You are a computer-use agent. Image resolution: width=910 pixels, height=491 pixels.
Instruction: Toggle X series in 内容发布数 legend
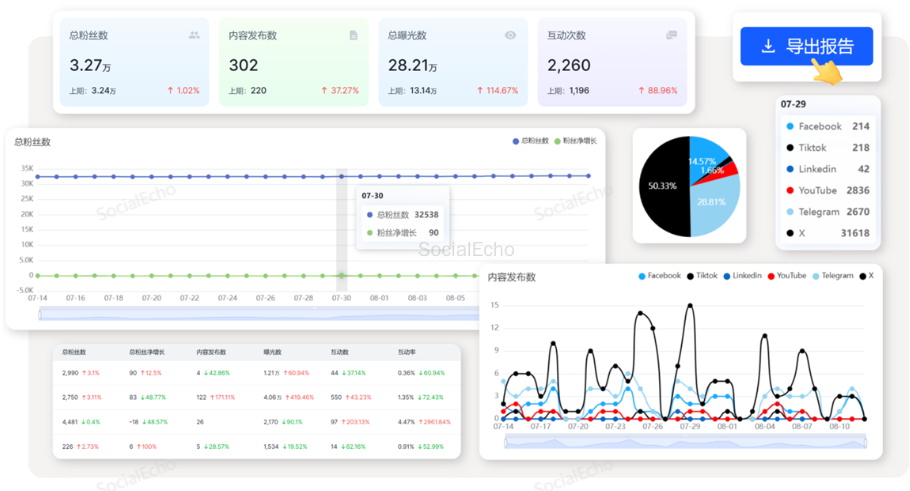tap(867, 276)
